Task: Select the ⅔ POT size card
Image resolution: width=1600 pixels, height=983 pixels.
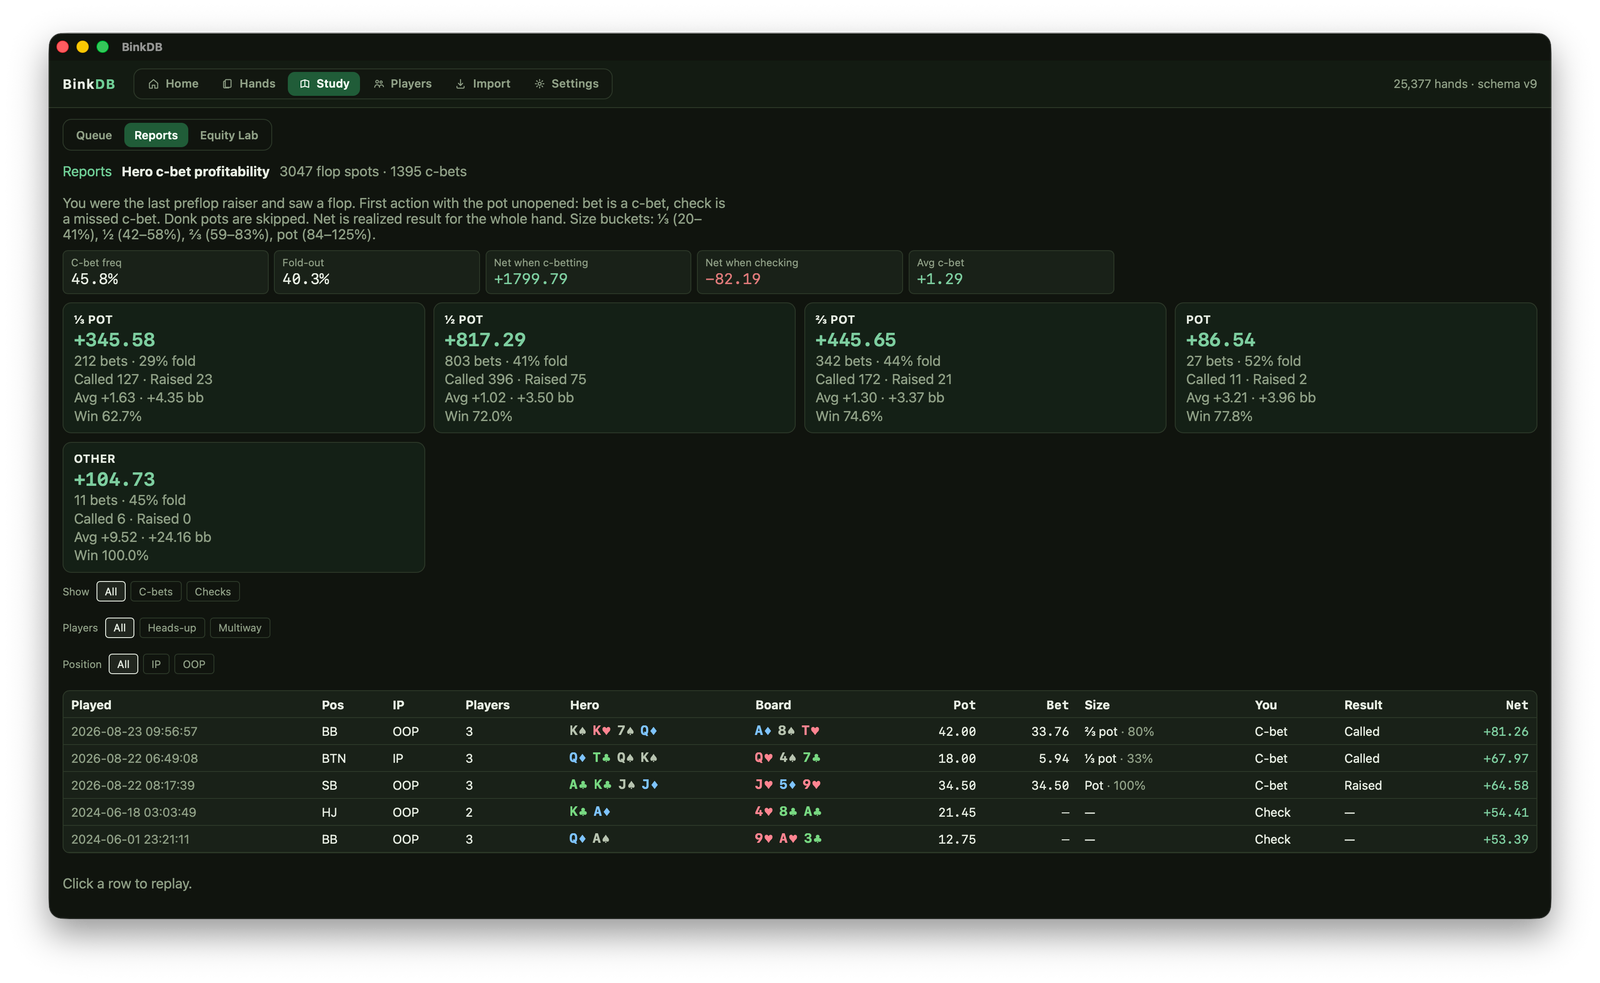Action: [985, 368]
